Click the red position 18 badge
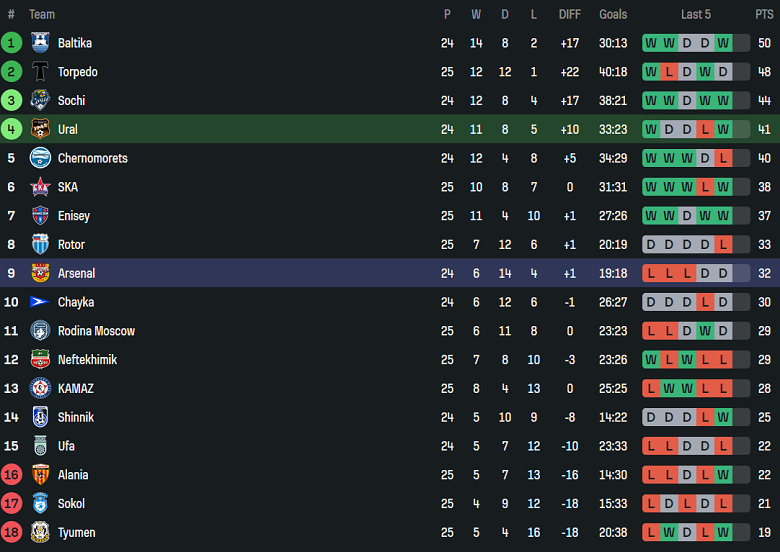Image resolution: width=780 pixels, height=552 pixels. (12, 533)
